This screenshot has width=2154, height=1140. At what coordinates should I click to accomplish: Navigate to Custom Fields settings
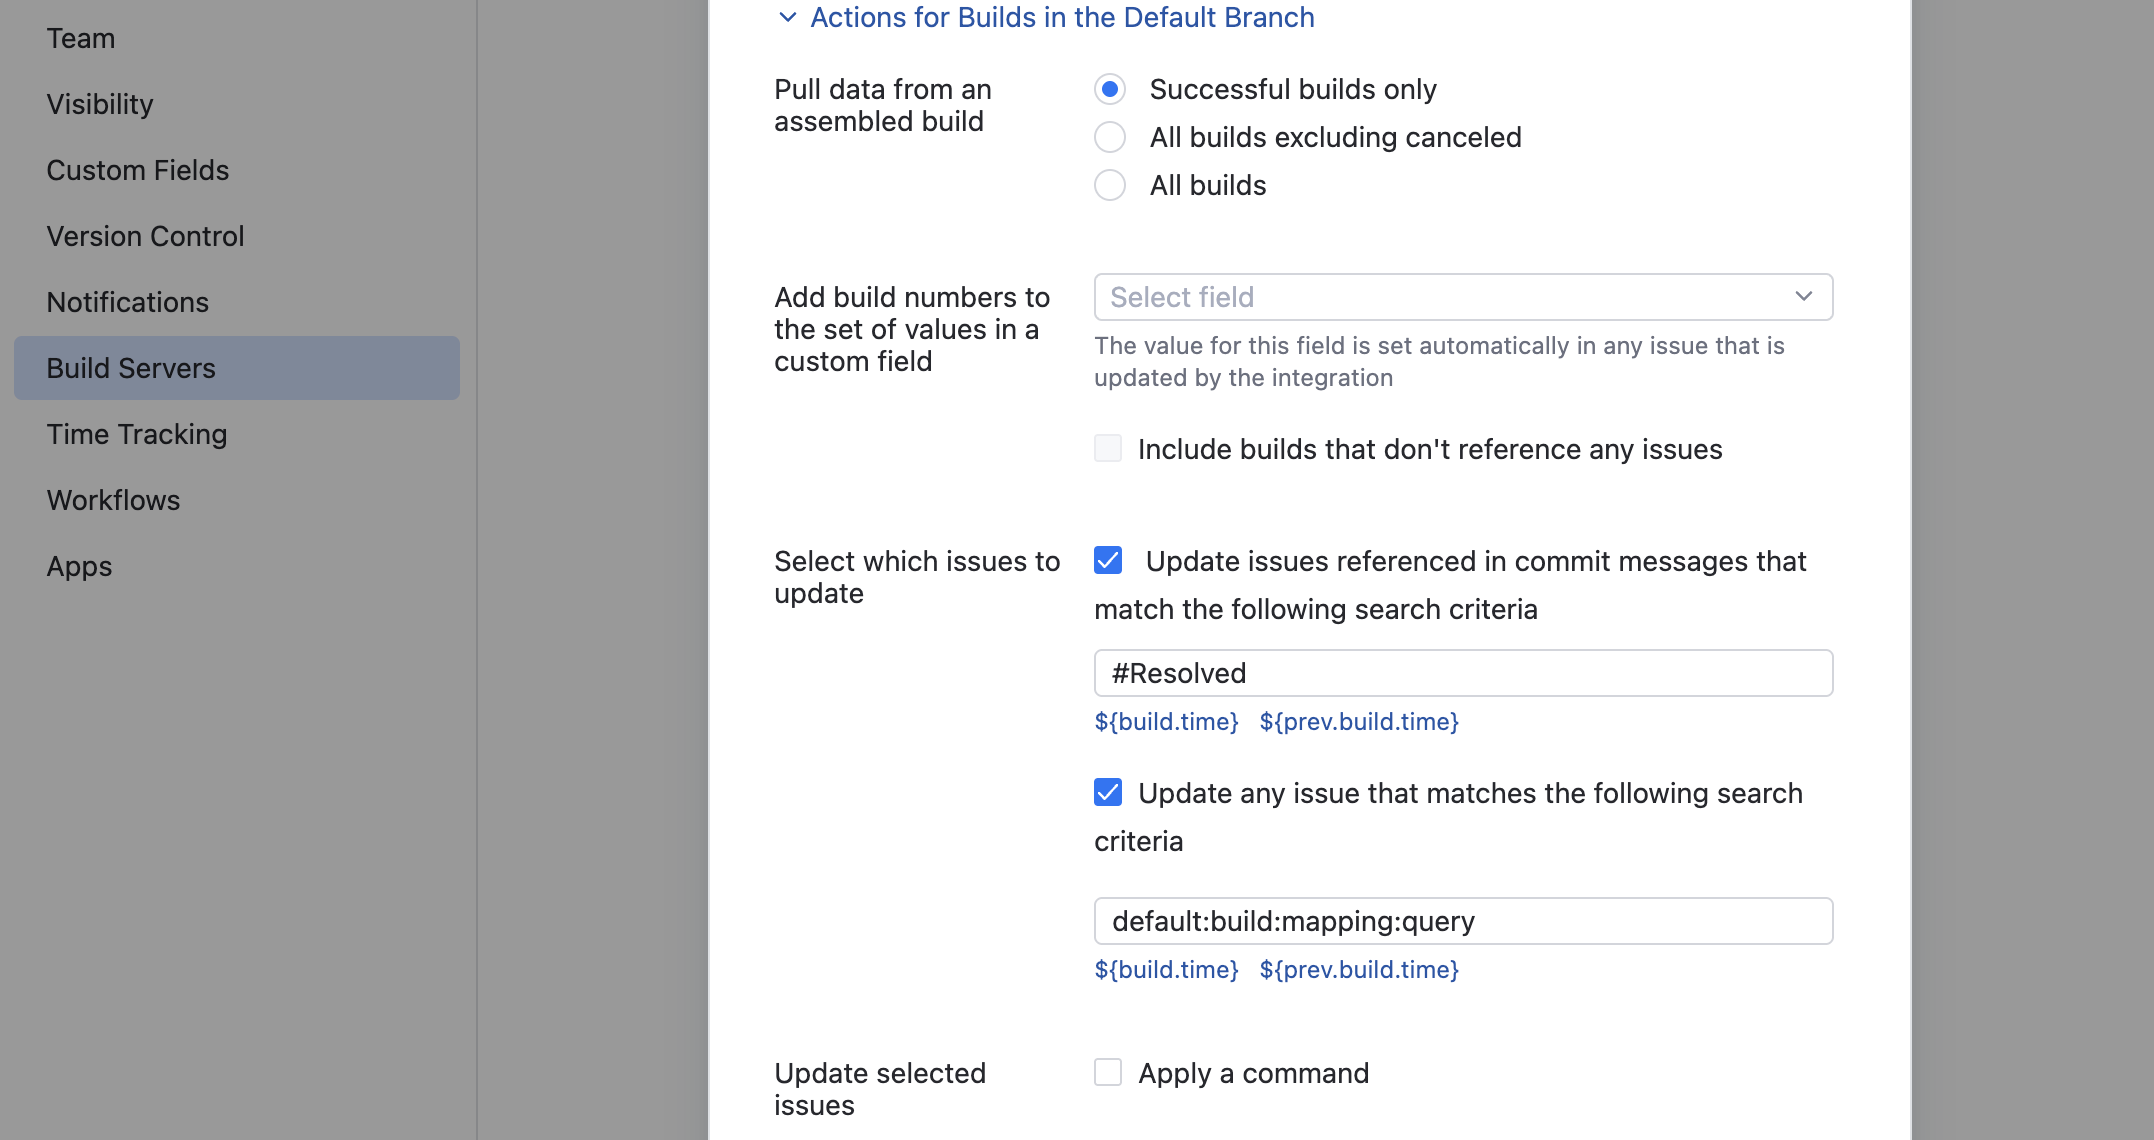138,170
